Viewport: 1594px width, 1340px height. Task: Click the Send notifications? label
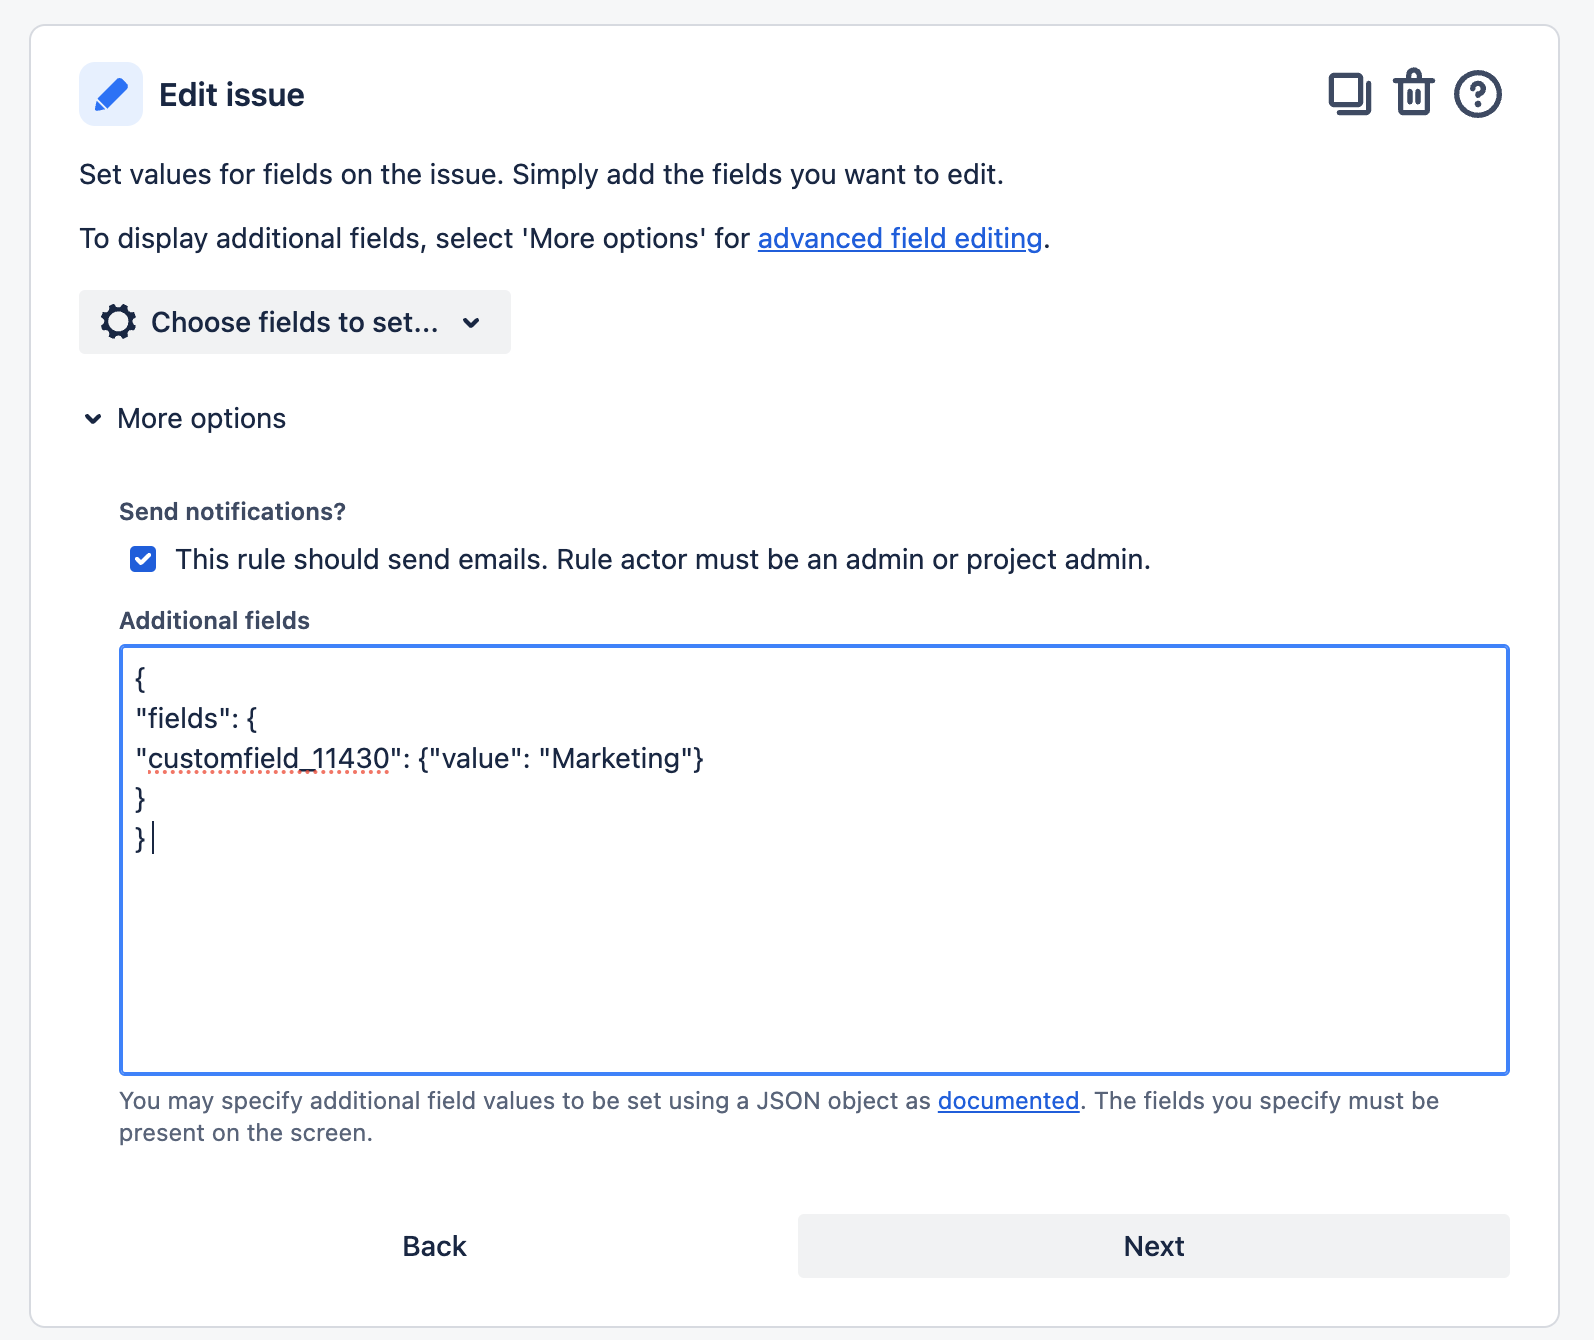232,512
